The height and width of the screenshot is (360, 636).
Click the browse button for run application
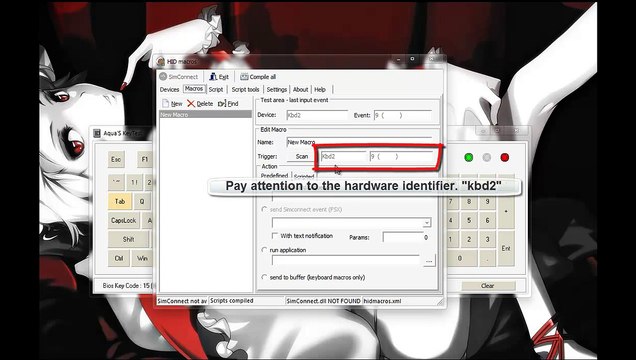(428, 261)
